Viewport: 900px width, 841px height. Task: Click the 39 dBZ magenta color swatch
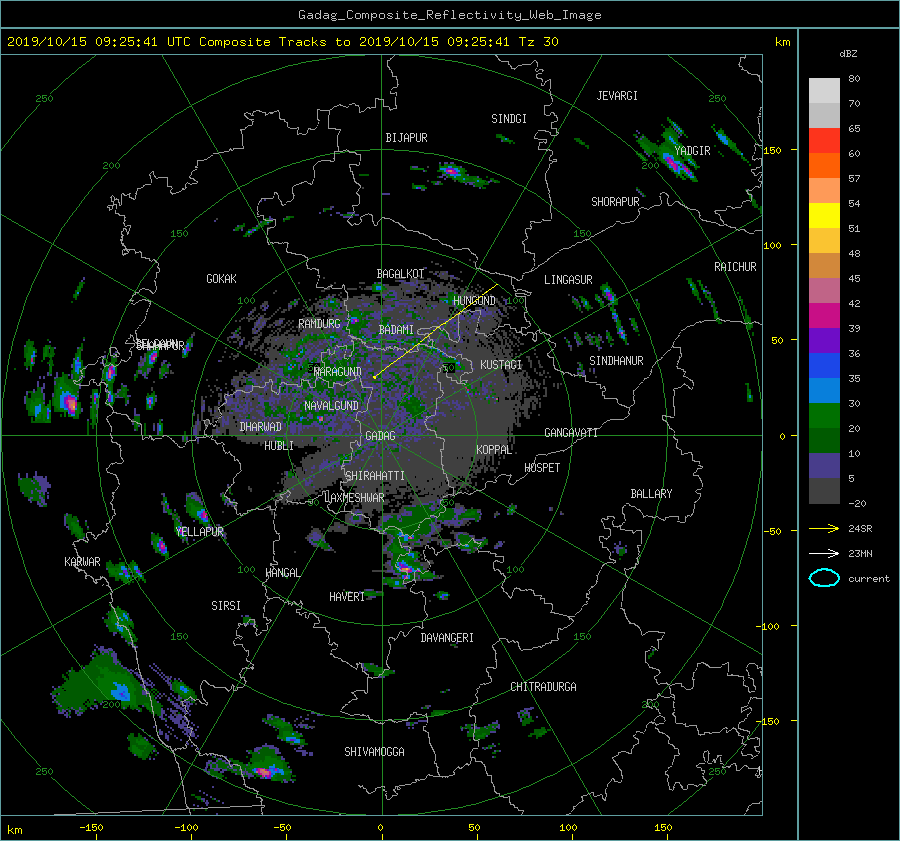pyautogui.click(x=824, y=315)
